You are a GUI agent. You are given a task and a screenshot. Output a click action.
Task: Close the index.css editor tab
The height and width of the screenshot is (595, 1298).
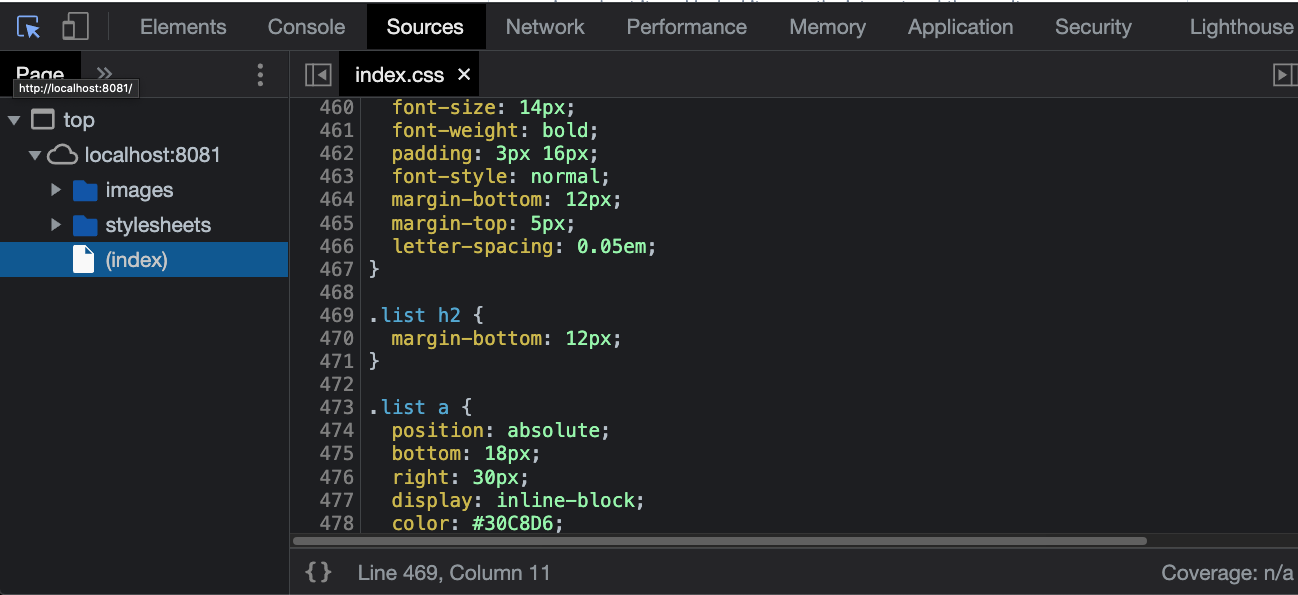tap(463, 75)
